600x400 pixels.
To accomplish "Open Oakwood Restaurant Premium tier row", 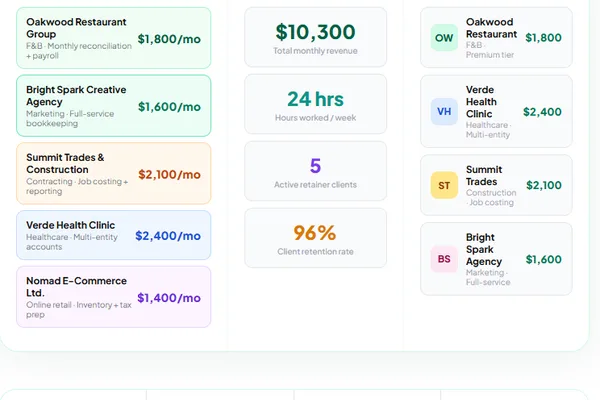I will pos(496,38).
